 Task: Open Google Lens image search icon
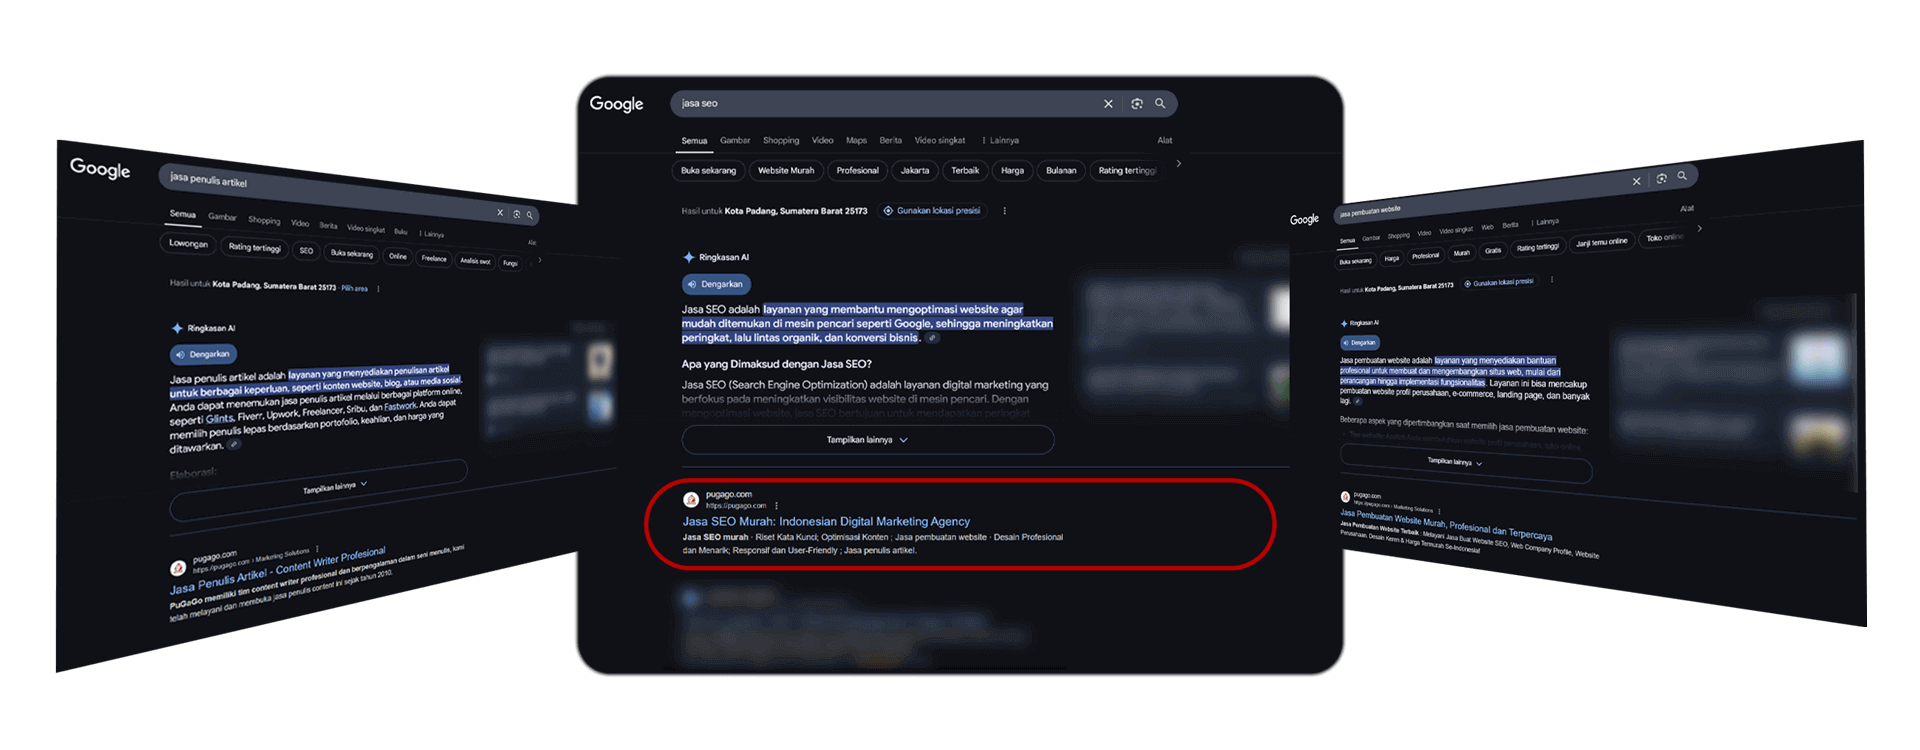pyautogui.click(x=1137, y=104)
